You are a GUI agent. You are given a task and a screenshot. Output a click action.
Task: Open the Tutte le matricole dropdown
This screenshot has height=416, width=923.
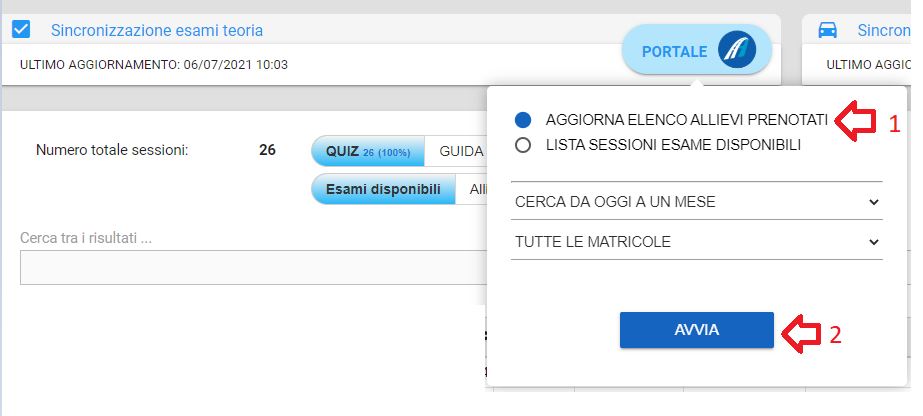(696, 241)
